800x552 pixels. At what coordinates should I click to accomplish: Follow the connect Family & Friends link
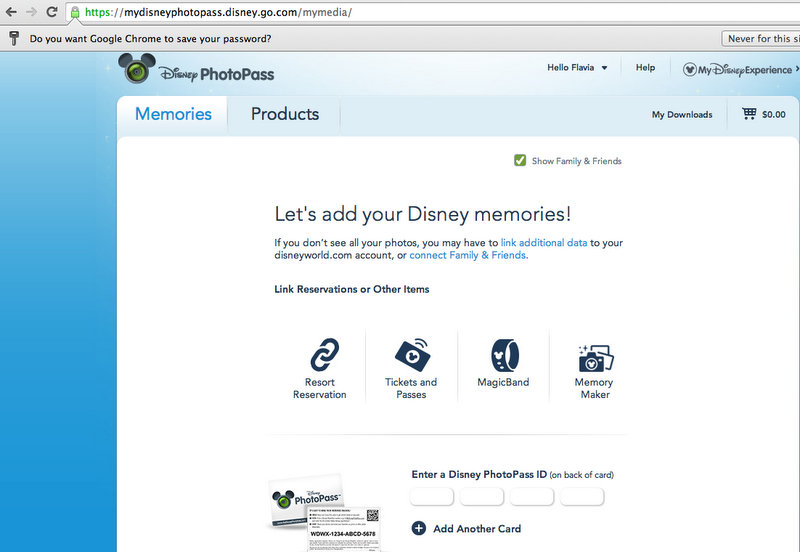coord(468,255)
